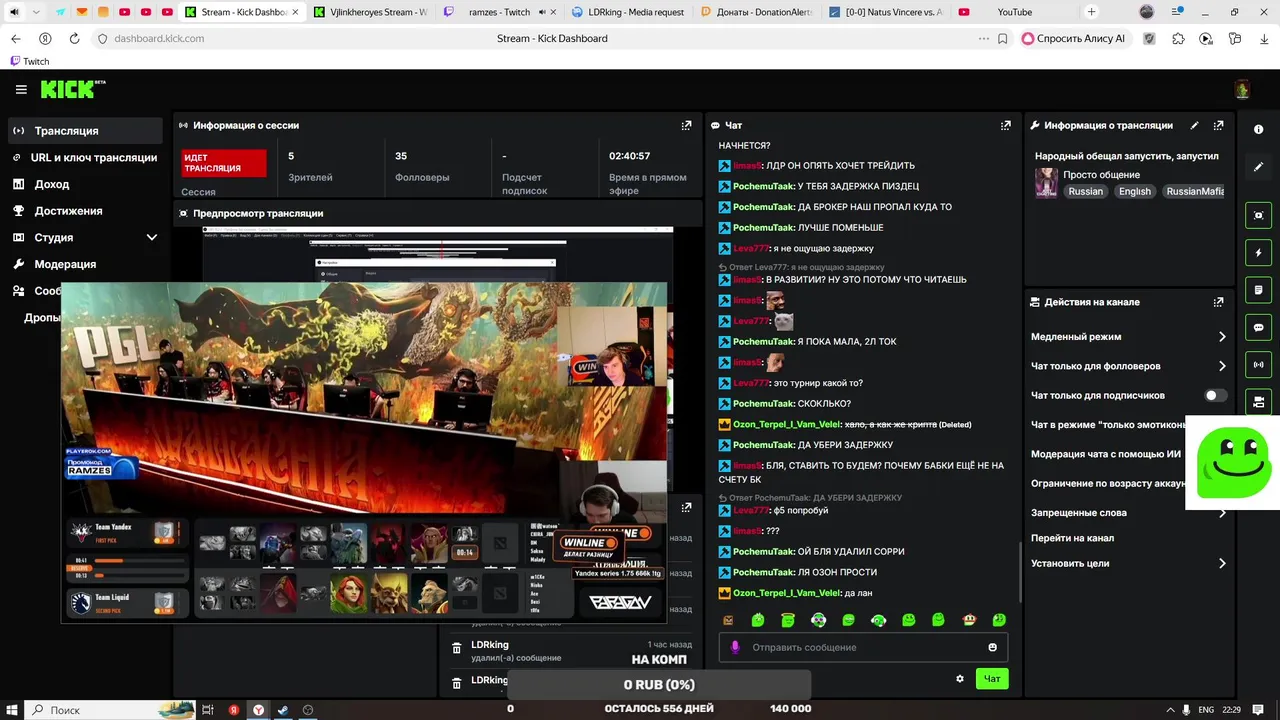Insert the green halo emote
Screen dimensions: 1280x720
pyautogui.click(x=788, y=620)
